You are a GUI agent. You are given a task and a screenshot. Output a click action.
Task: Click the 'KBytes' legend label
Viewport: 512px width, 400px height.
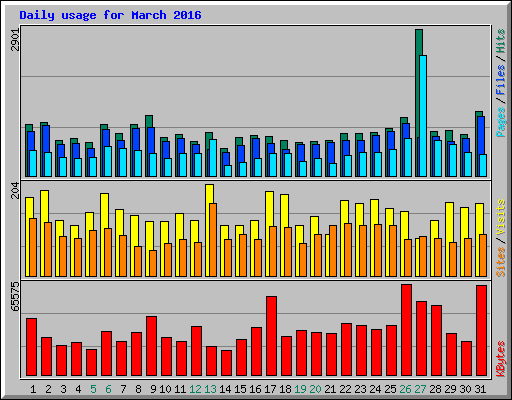point(501,359)
